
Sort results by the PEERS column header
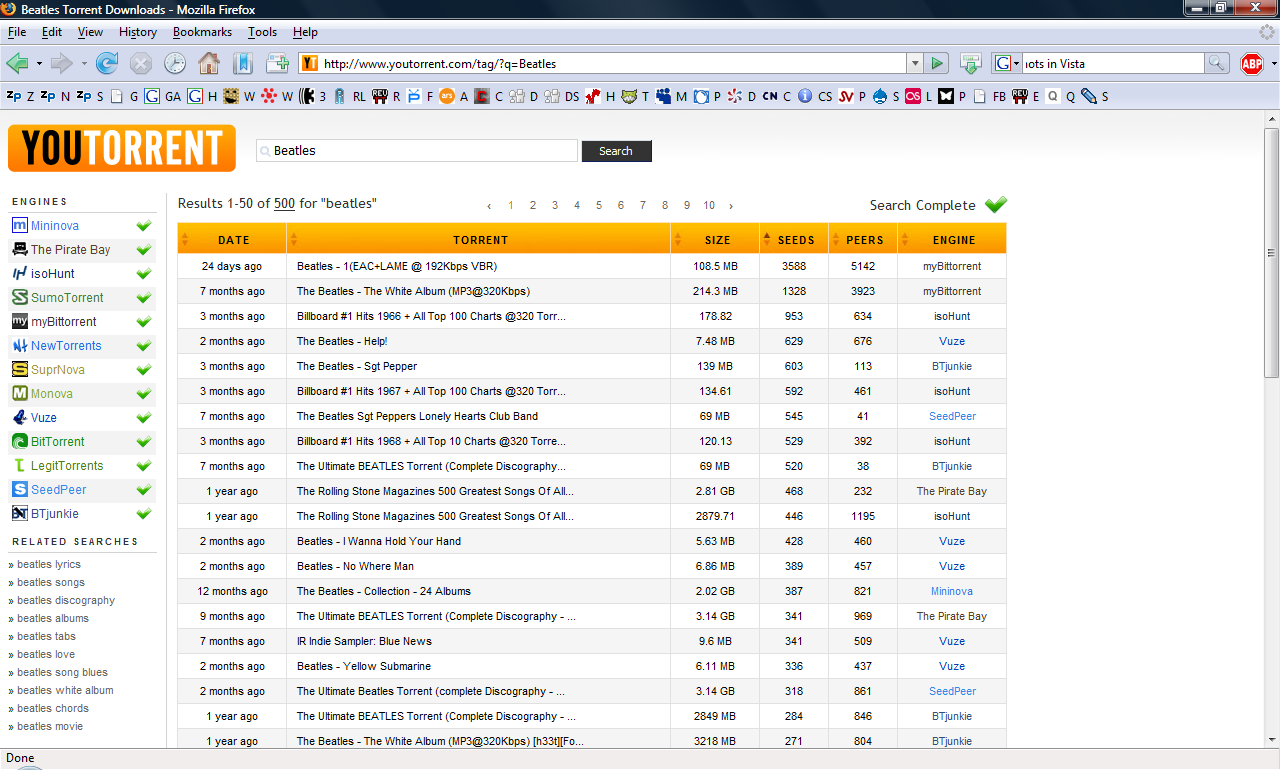863,240
